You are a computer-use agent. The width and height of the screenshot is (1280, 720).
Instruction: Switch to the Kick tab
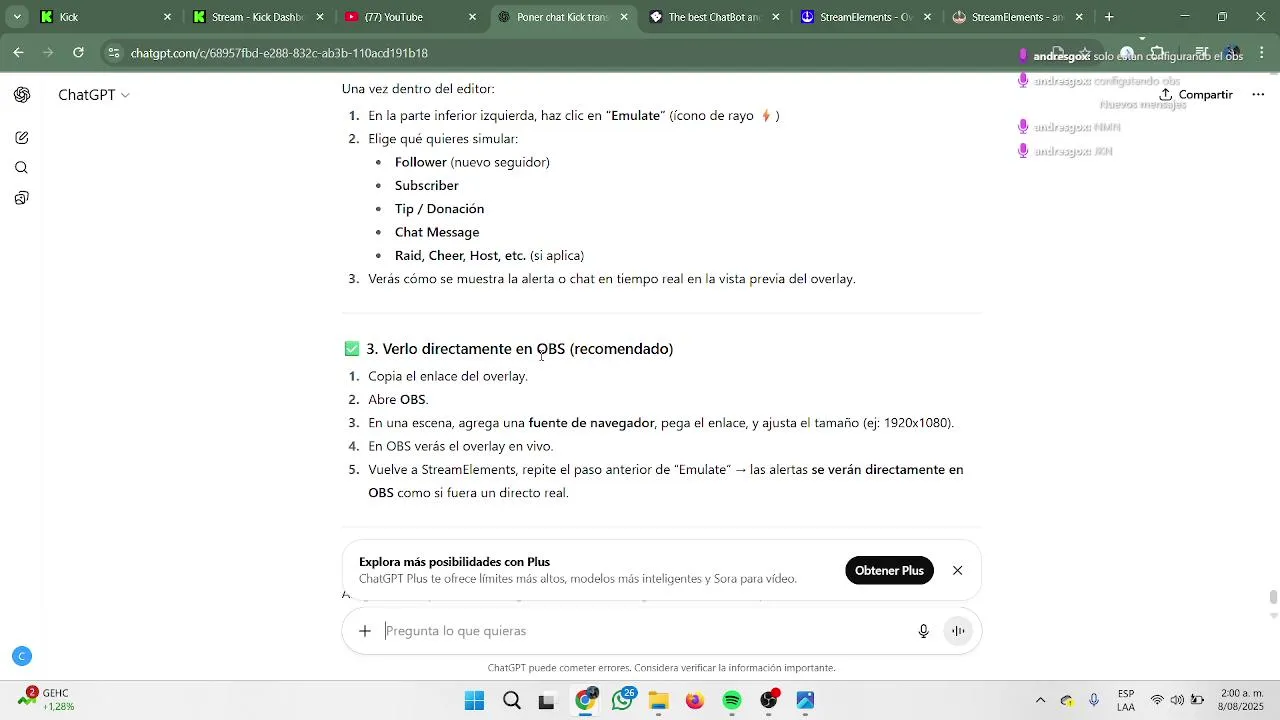[105, 17]
